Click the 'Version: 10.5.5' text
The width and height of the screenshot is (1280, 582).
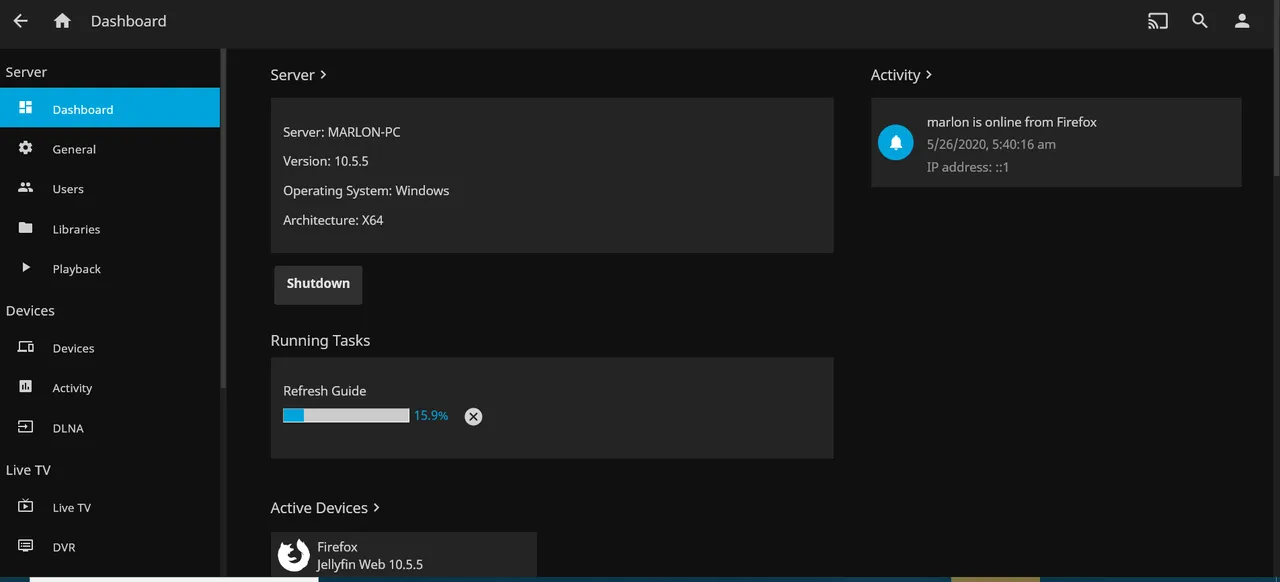point(326,161)
